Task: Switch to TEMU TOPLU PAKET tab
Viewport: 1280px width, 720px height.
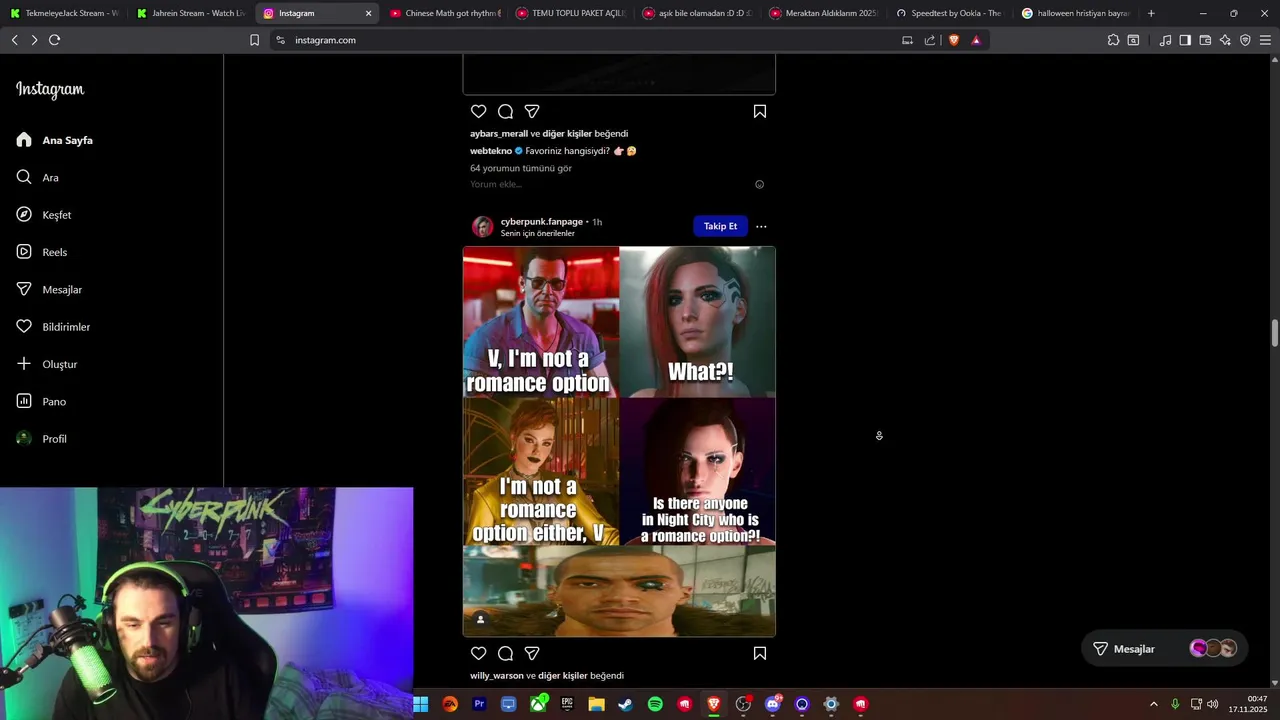Action: (571, 13)
